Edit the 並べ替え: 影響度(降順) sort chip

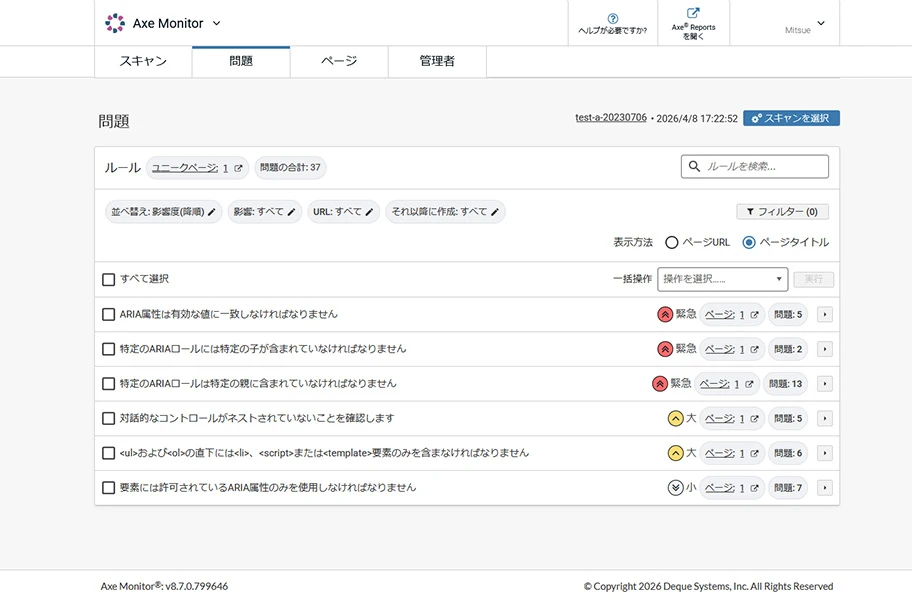point(163,212)
